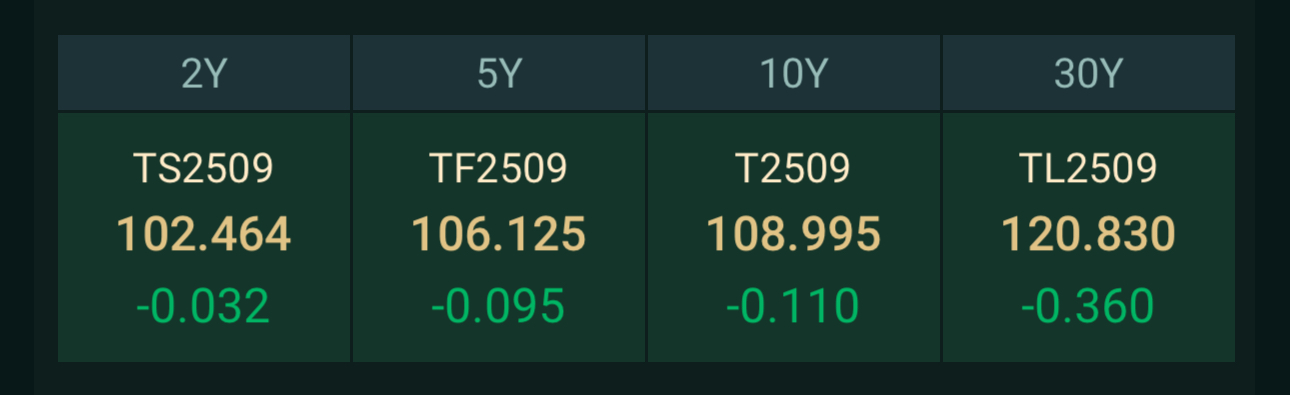Switch to the 30Y header
The height and width of the screenshot is (395, 1290).
(1089, 73)
